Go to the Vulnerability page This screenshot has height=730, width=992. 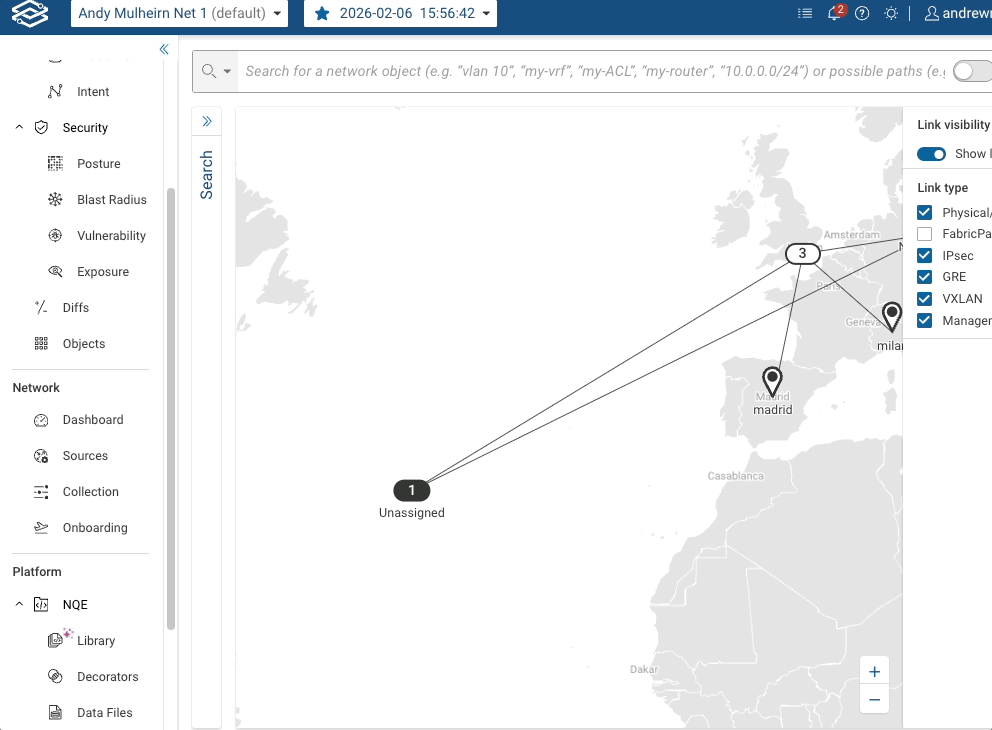[111, 236]
